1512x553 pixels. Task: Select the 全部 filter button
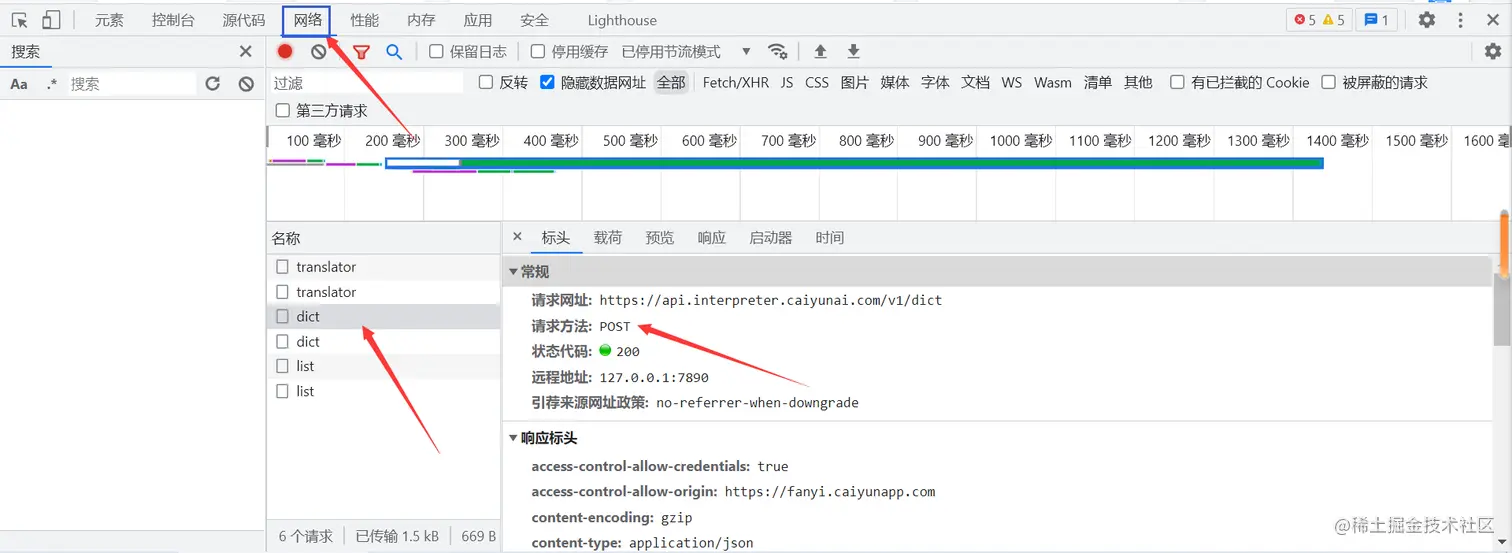click(x=671, y=83)
